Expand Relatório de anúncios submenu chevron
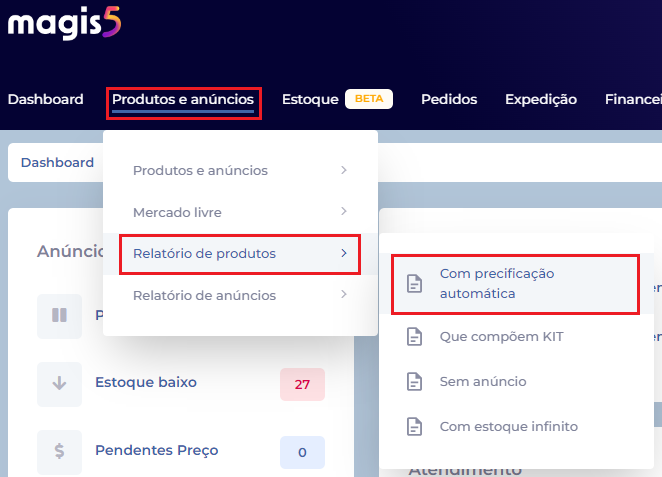Image resolution: width=662 pixels, height=477 pixels. [344, 294]
